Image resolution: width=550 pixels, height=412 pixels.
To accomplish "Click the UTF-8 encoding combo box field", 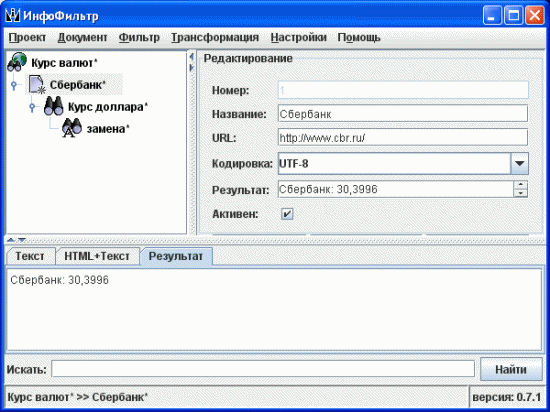I will (x=394, y=163).
